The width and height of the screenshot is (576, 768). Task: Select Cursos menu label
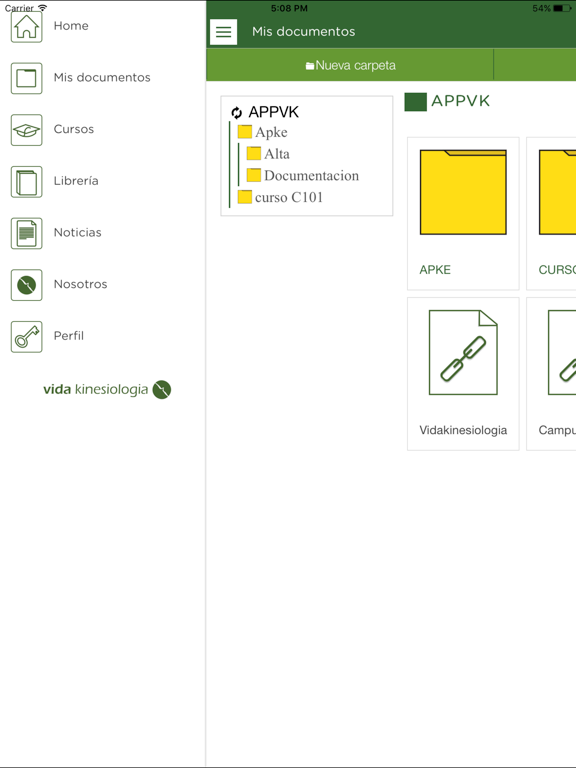point(73,129)
